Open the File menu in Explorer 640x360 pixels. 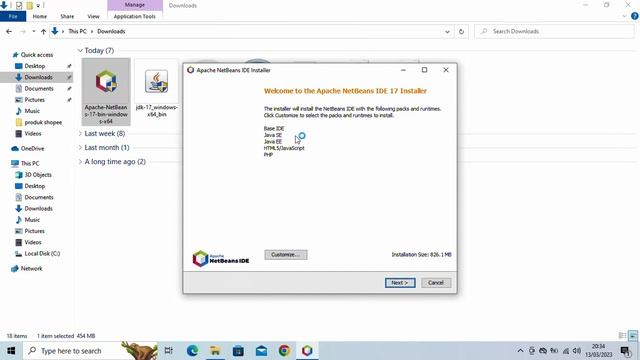click(13, 16)
